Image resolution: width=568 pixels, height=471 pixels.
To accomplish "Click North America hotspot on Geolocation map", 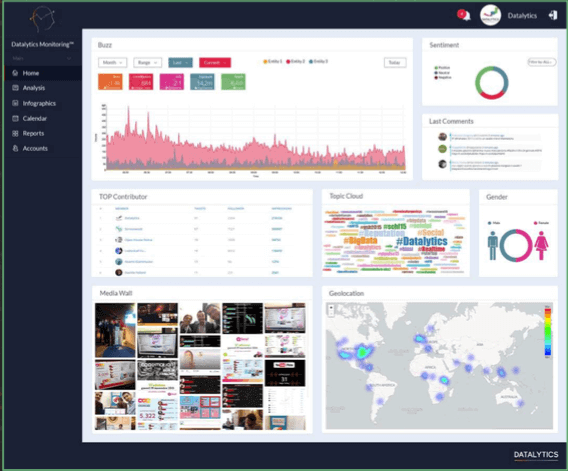I will [x=362, y=351].
